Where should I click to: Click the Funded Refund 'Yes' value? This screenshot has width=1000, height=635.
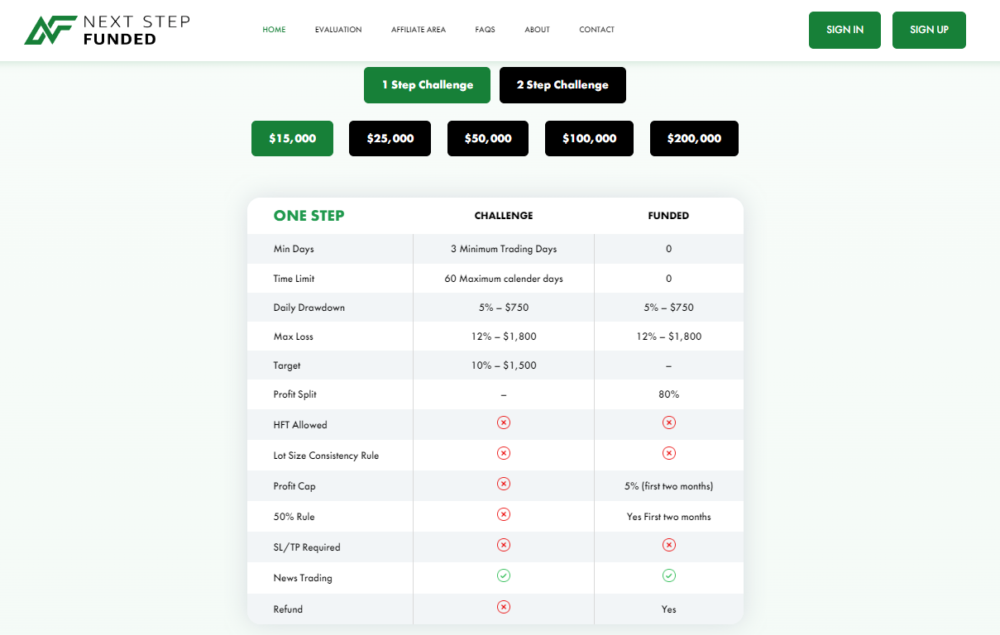(668, 609)
